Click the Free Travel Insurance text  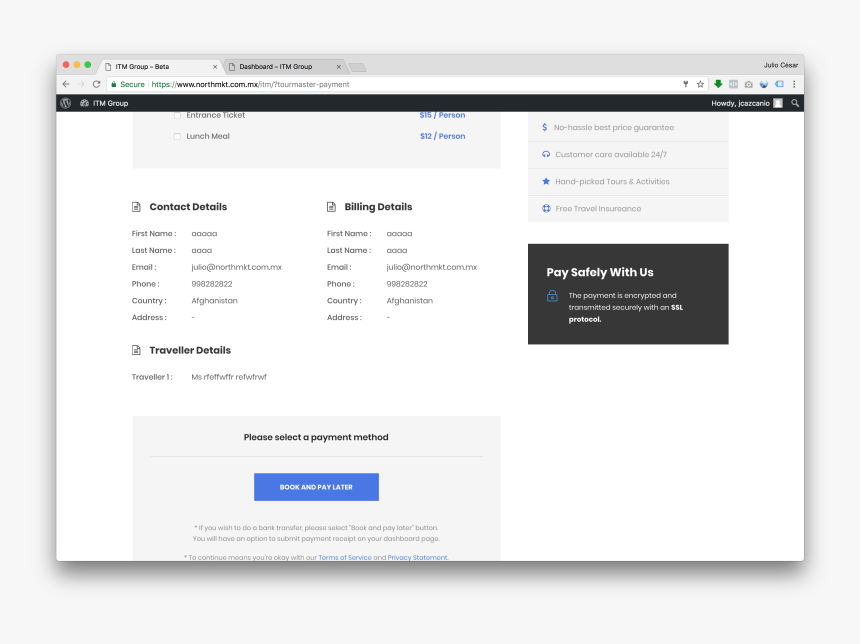pos(598,208)
